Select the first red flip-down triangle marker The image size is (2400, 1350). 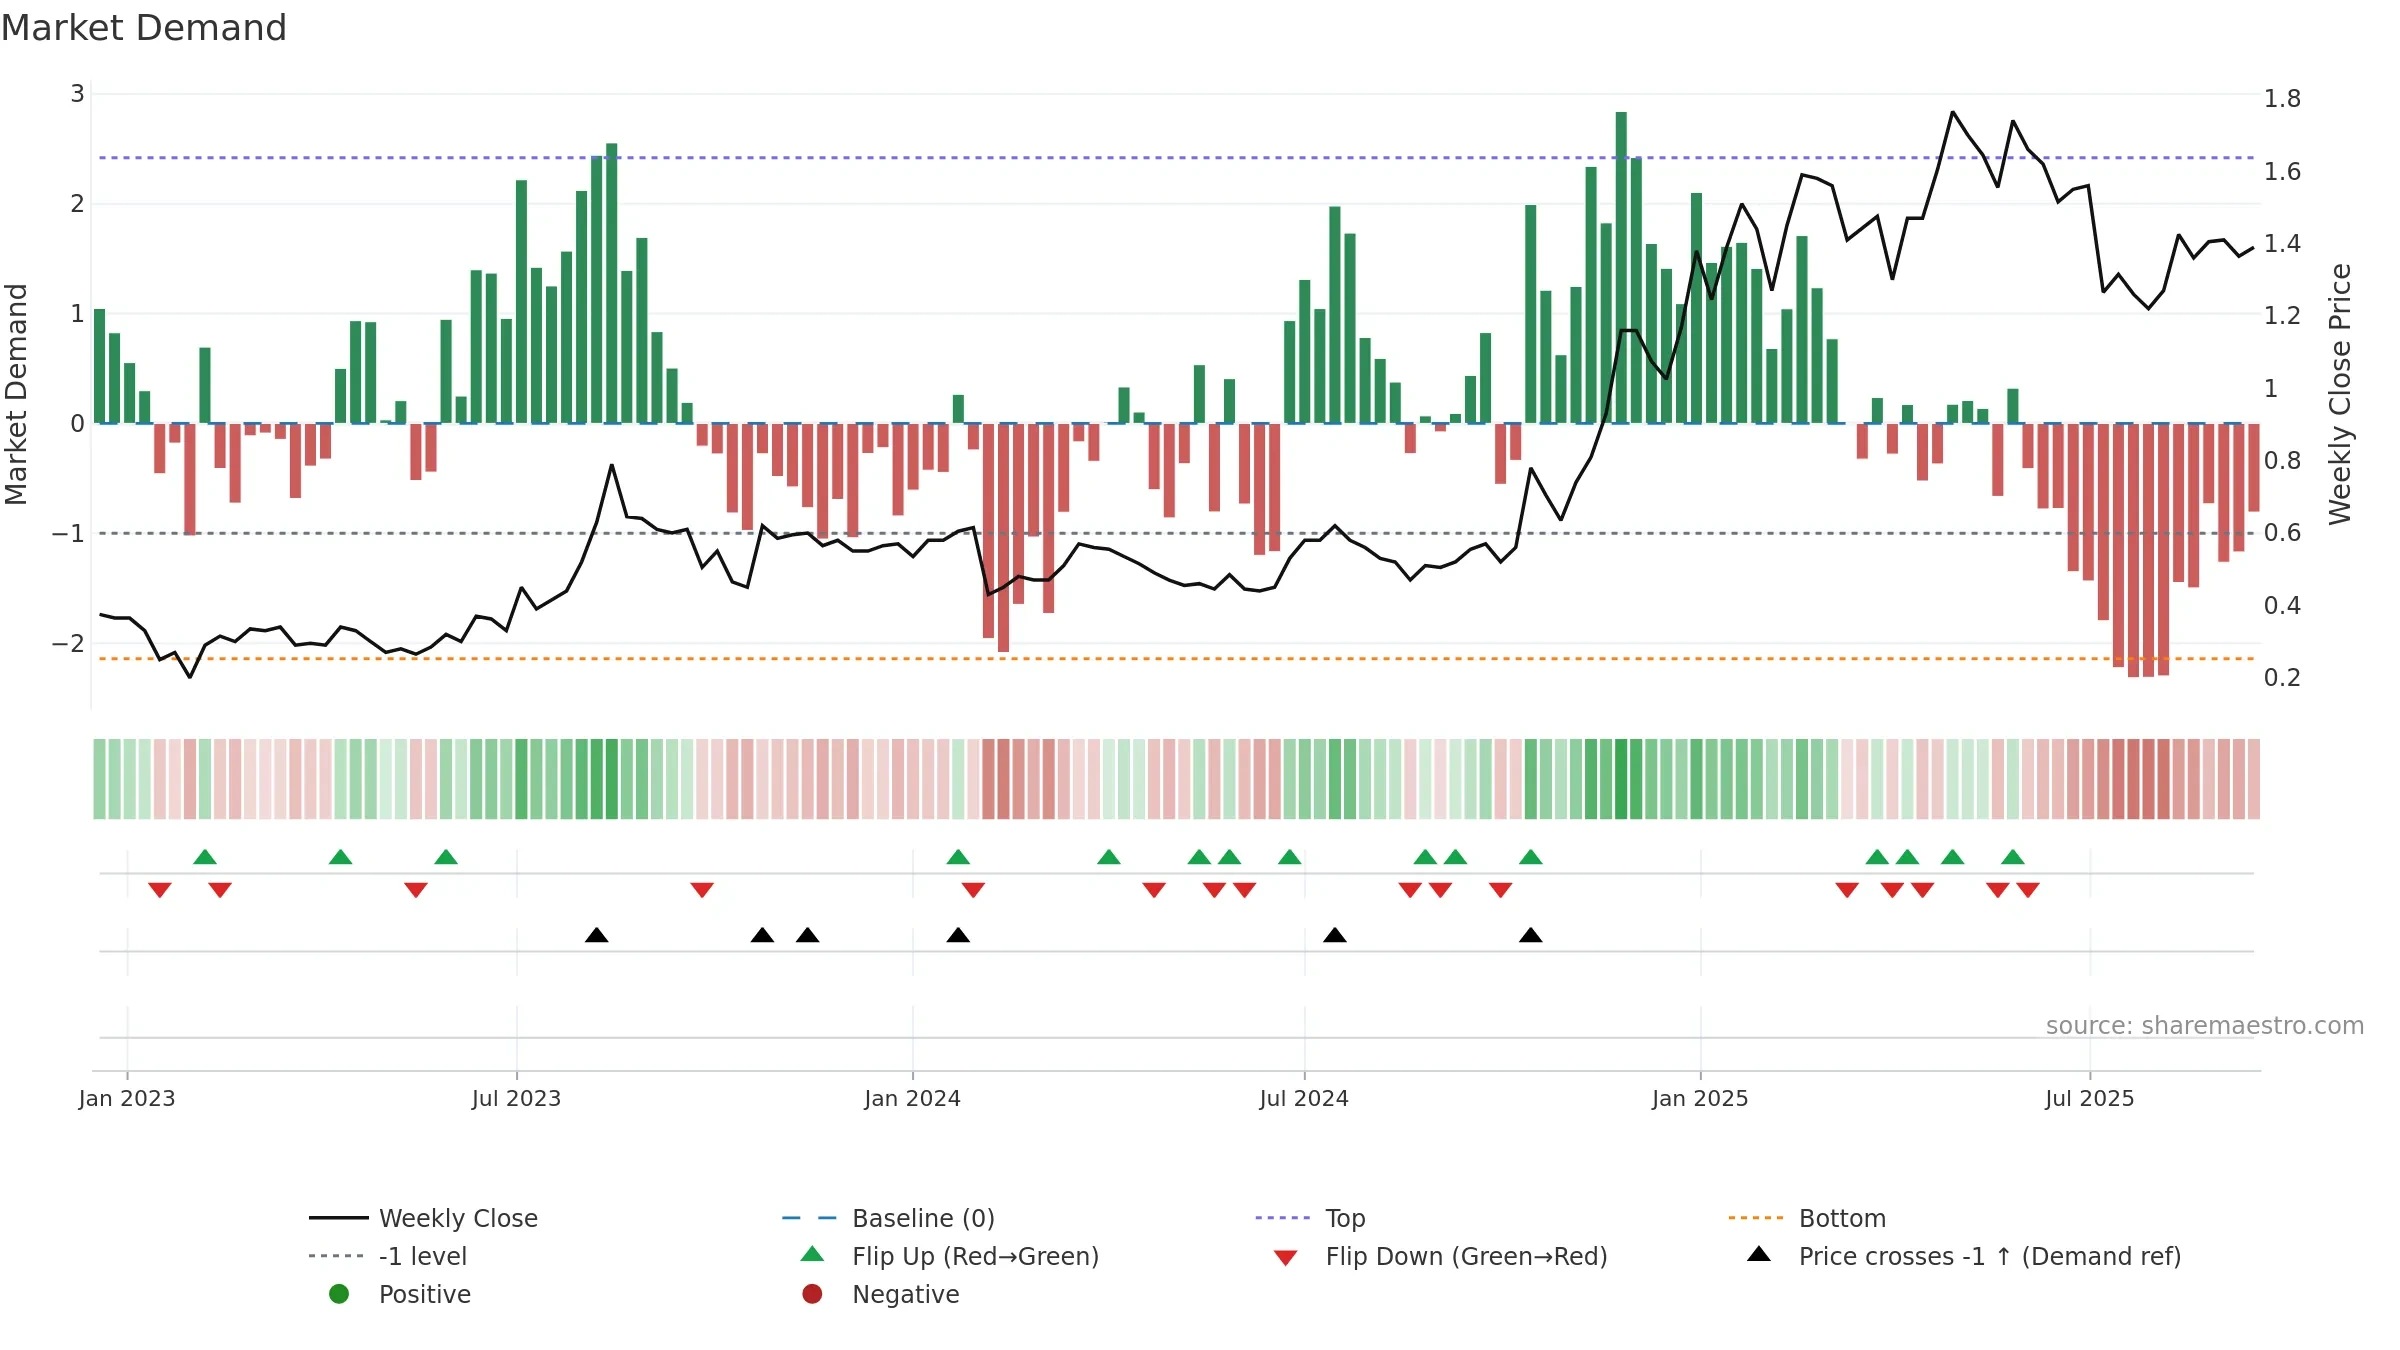point(160,890)
